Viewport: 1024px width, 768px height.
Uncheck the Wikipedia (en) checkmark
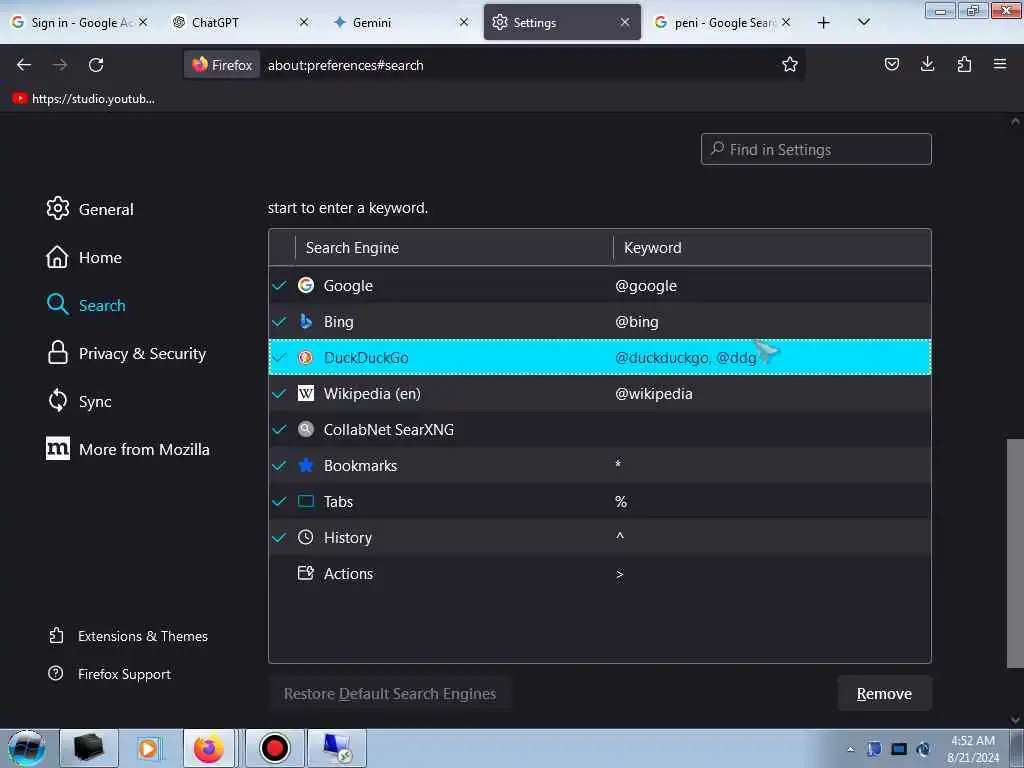(280, 393)
